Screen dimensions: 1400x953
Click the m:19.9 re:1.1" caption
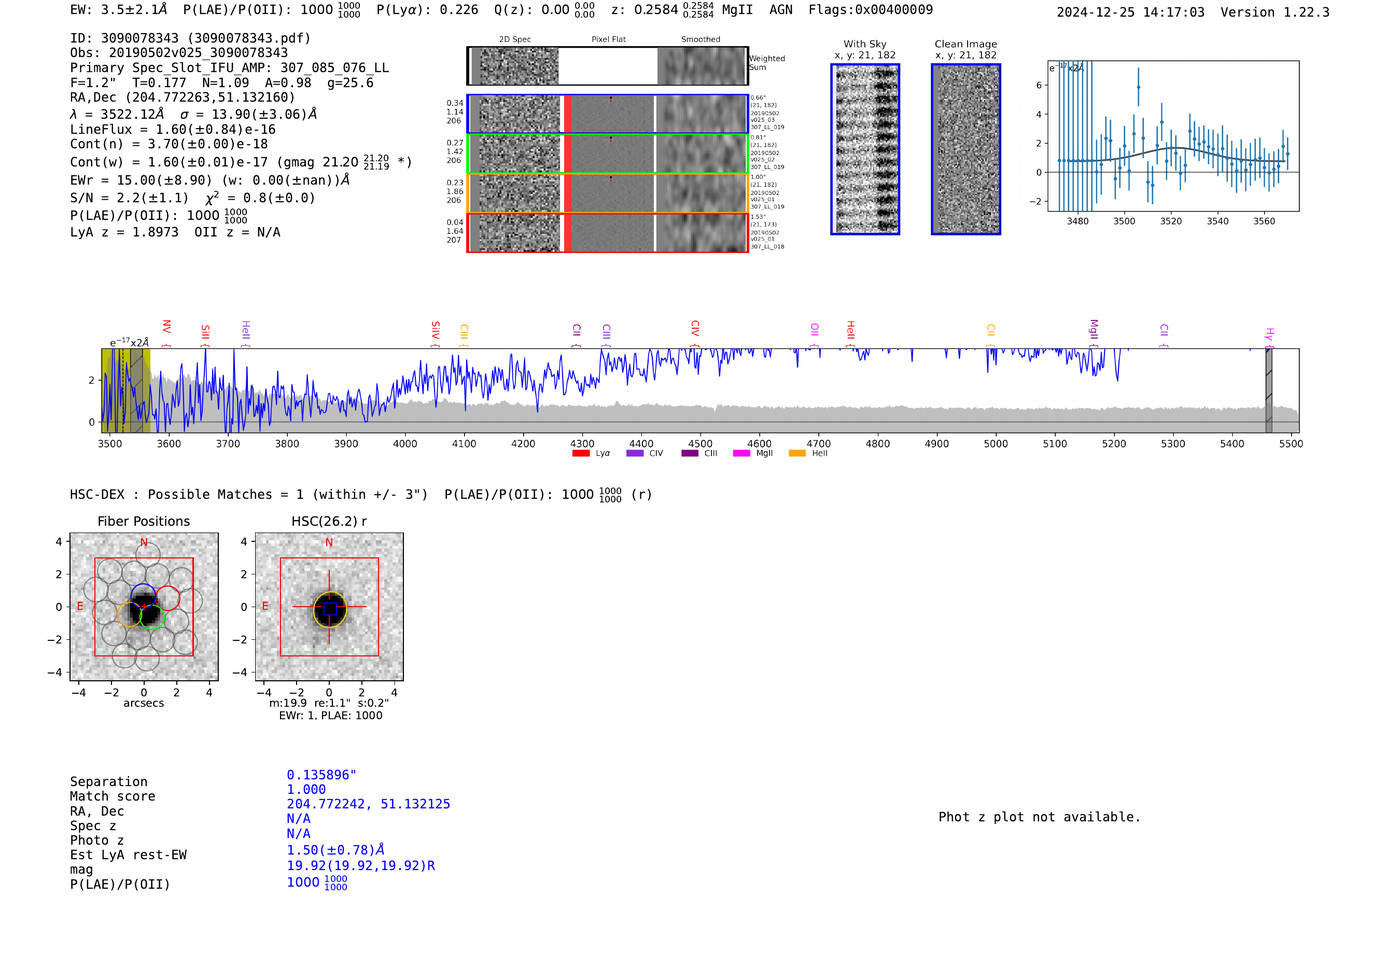329,703
